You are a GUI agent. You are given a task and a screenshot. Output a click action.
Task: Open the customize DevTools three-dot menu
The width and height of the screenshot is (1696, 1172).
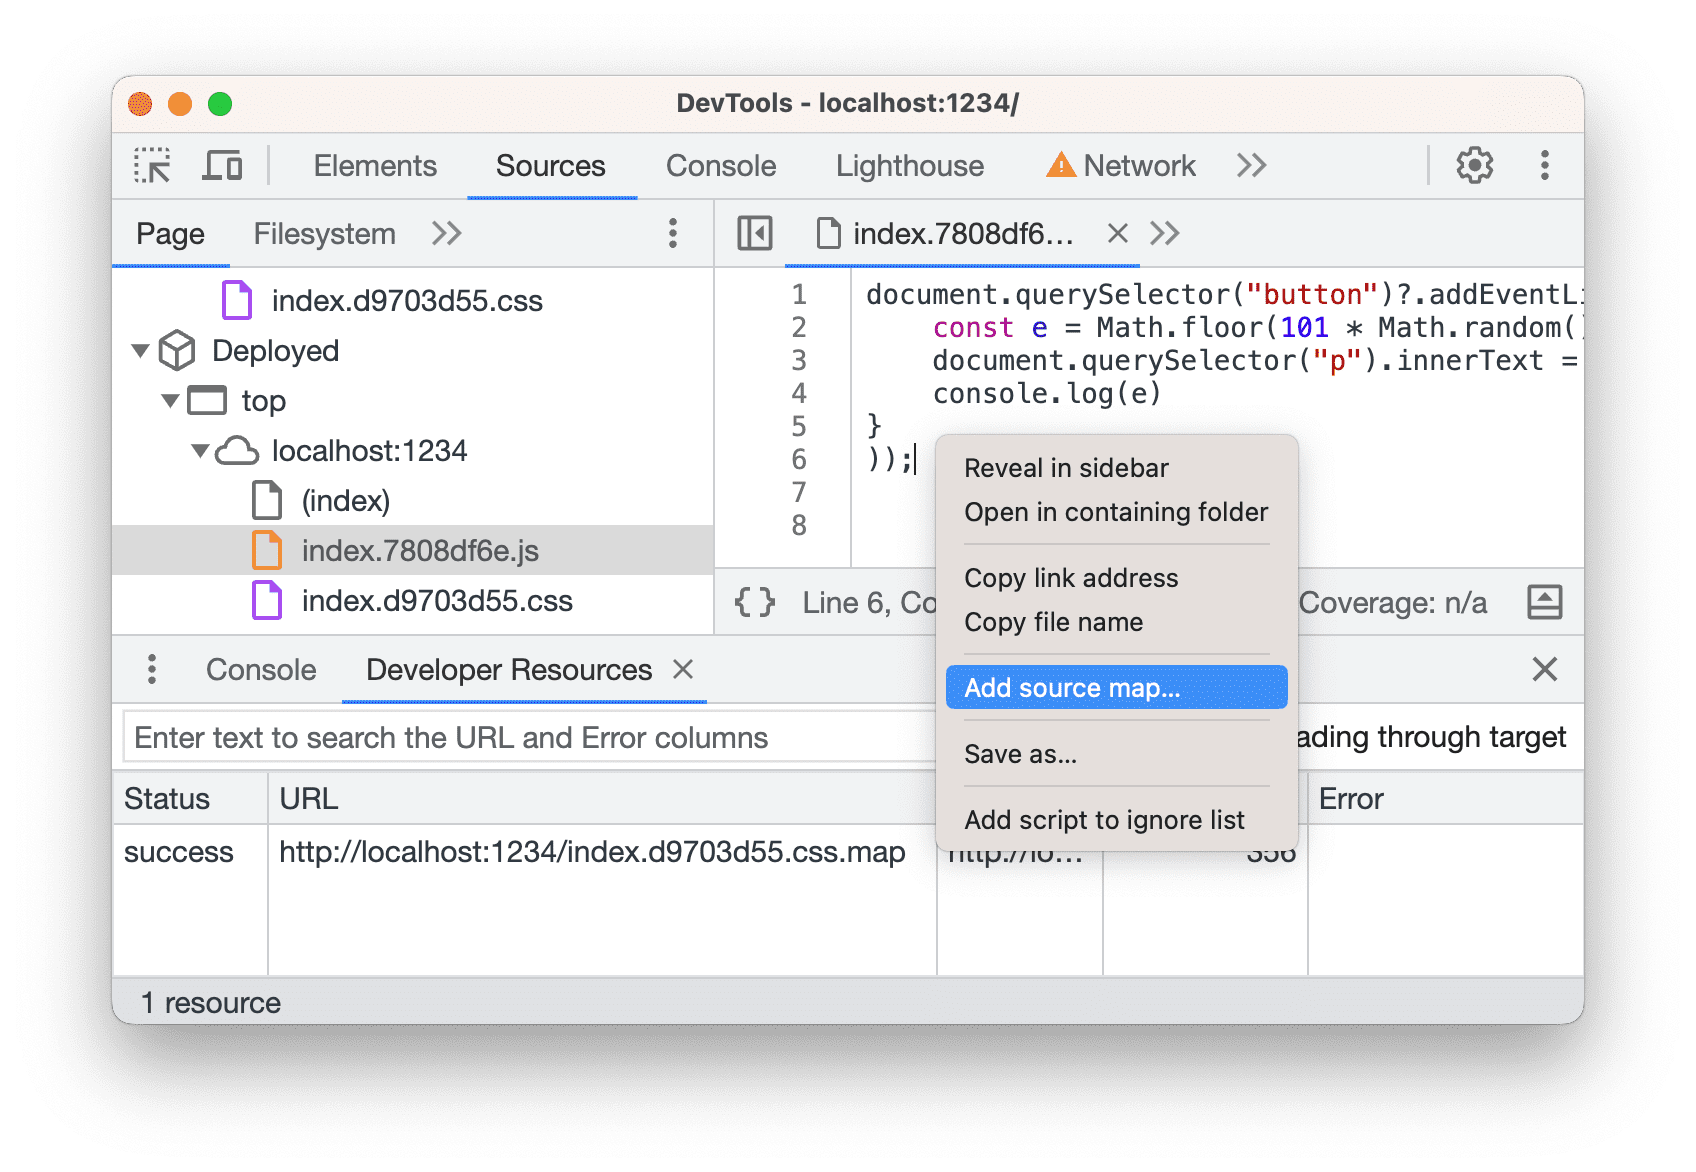coord(1546,165)
